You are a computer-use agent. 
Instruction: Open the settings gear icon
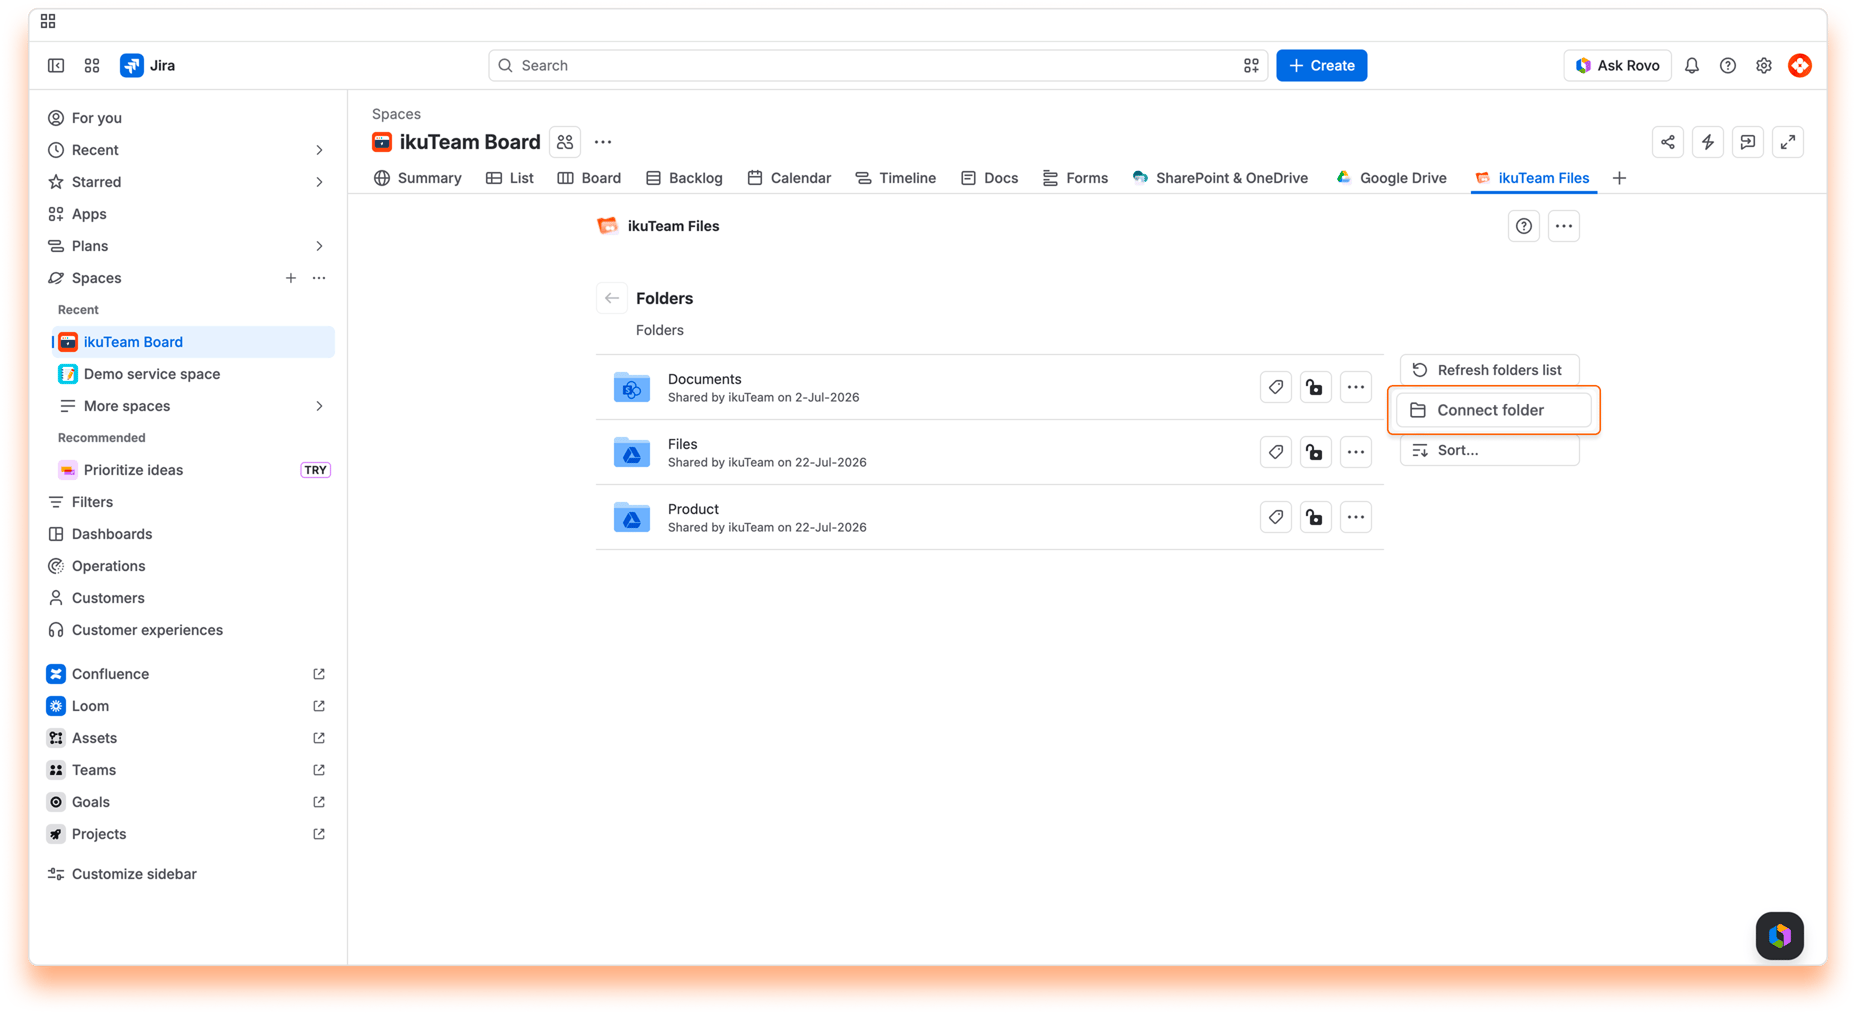click(1764, 66)
